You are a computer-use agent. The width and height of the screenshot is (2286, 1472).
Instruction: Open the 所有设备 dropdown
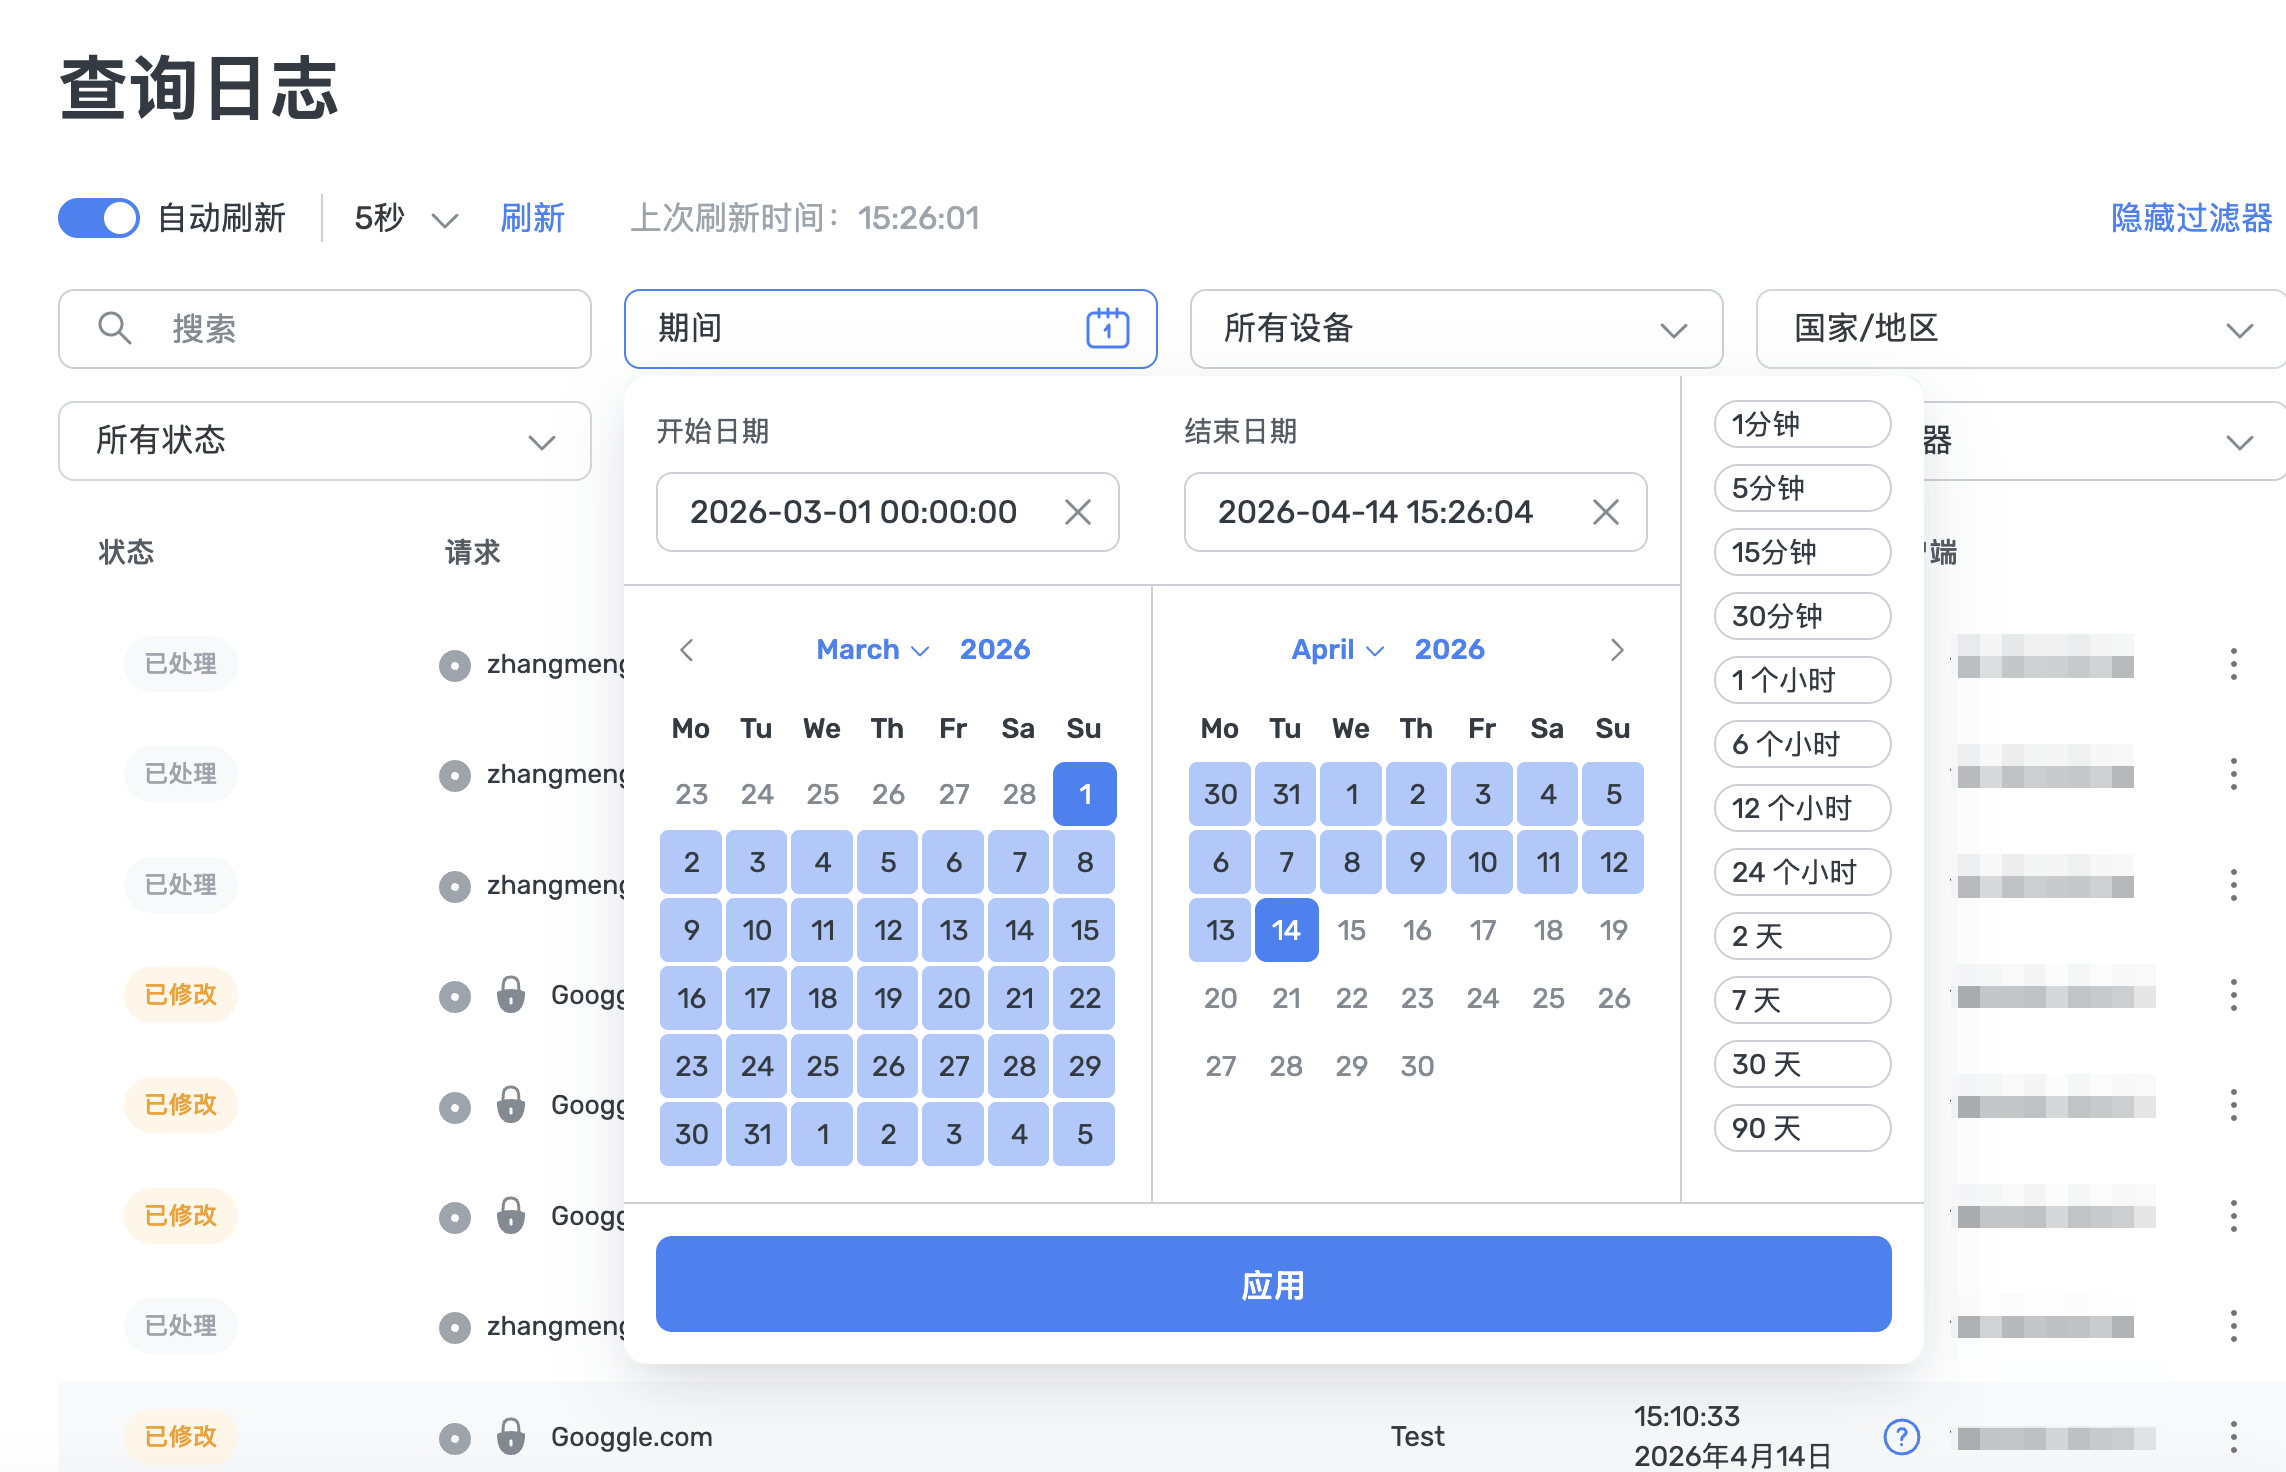[x=1455, y=329]
